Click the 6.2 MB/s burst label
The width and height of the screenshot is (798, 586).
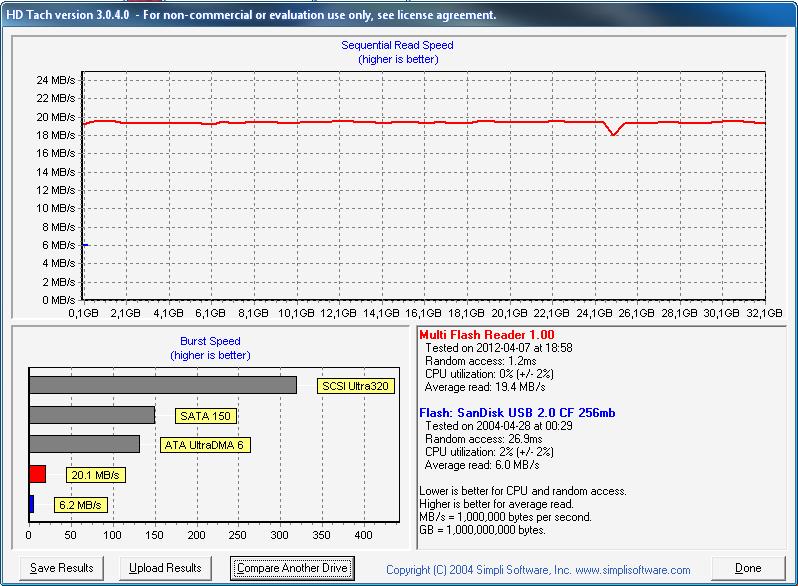point(80,505)
